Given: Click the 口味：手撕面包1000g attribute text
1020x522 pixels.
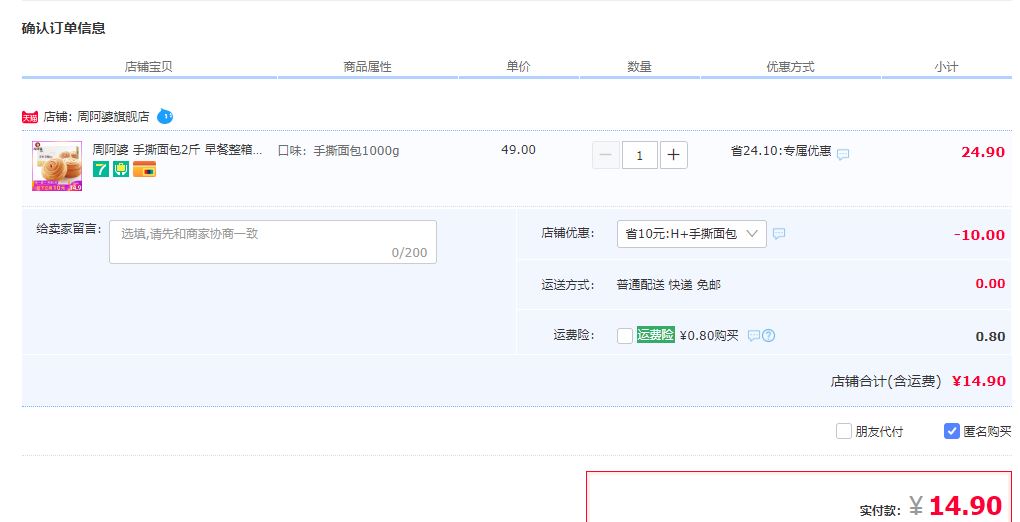Looking at the screenshot, I should tap(338, 151).
